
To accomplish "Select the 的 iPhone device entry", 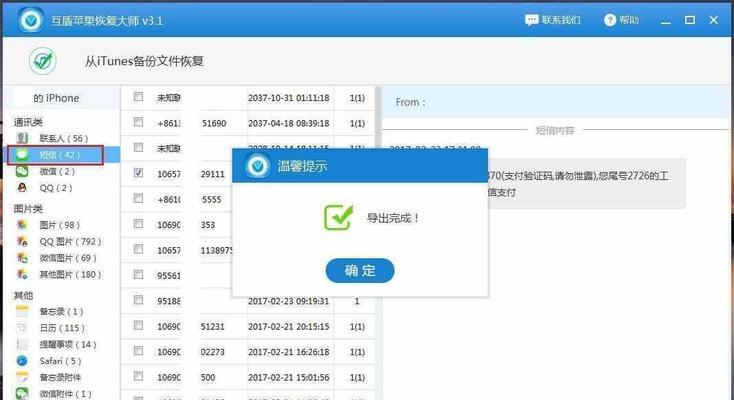I will [61, 98].
